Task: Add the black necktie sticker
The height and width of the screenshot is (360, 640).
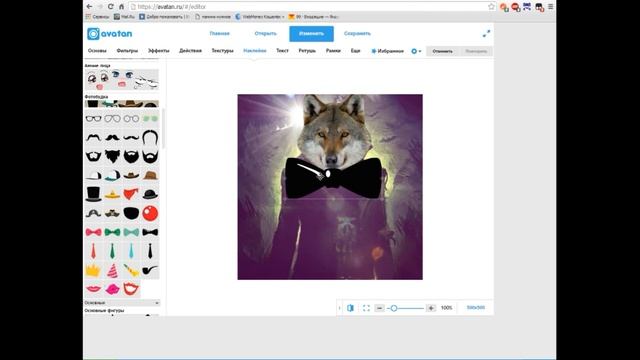Action: (x=150, y=251)
